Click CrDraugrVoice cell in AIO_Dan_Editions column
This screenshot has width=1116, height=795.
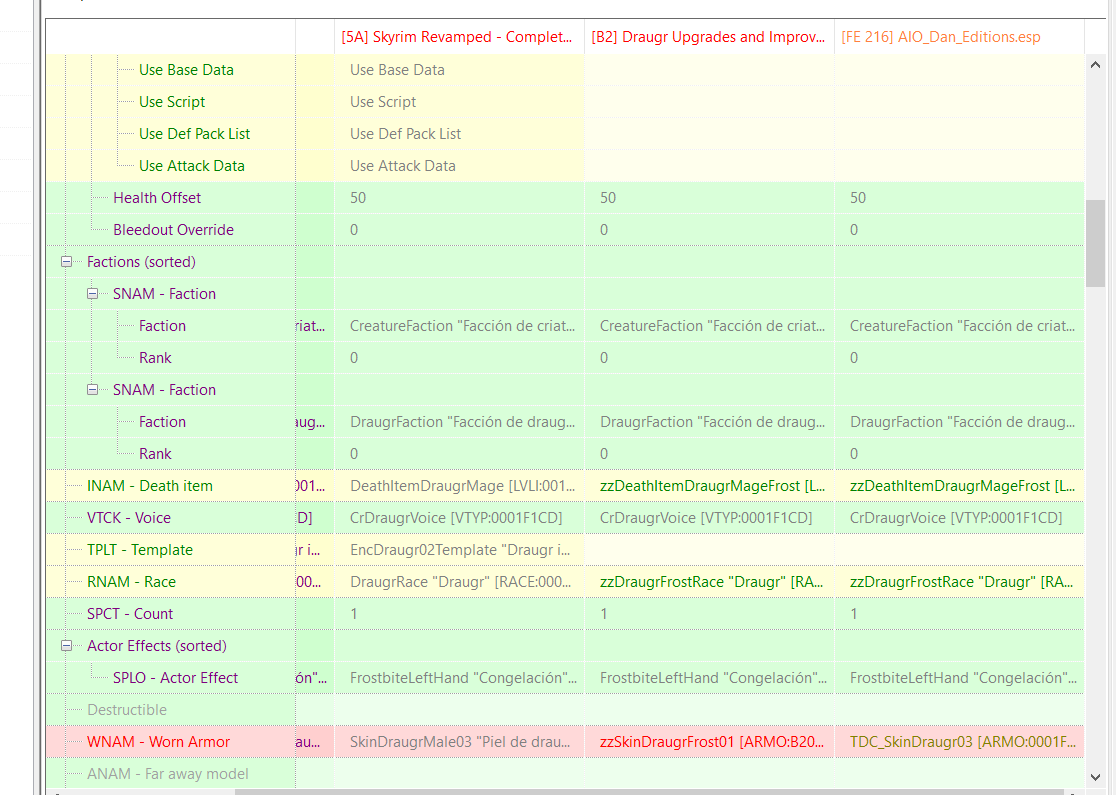click(x=959, y=518)
